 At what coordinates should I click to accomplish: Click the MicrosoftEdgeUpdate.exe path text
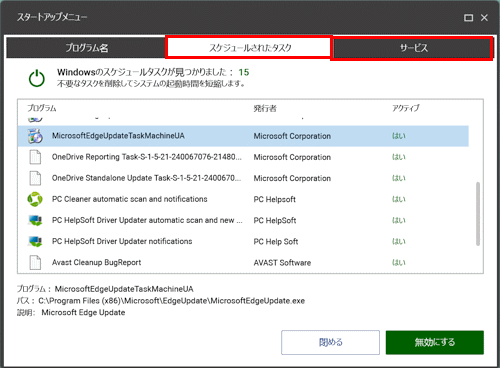tap(171, 301)
